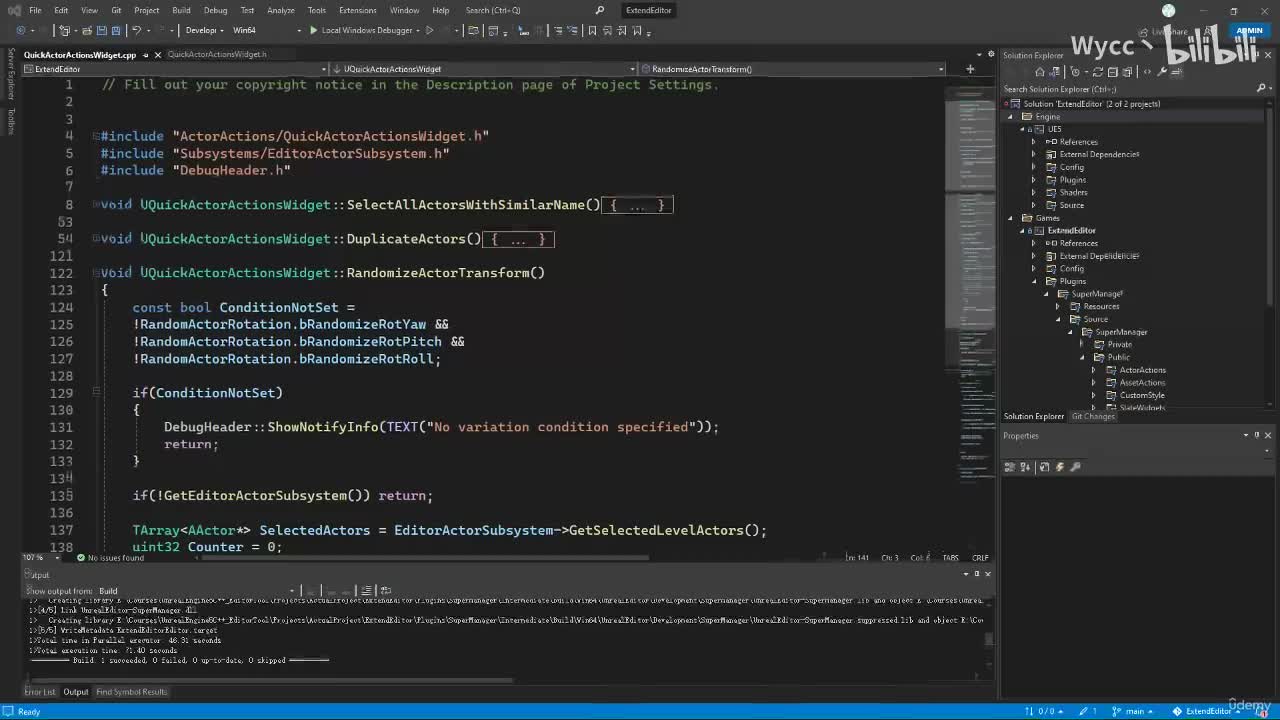Switch to the Git Changes tab

(1093, 416)
